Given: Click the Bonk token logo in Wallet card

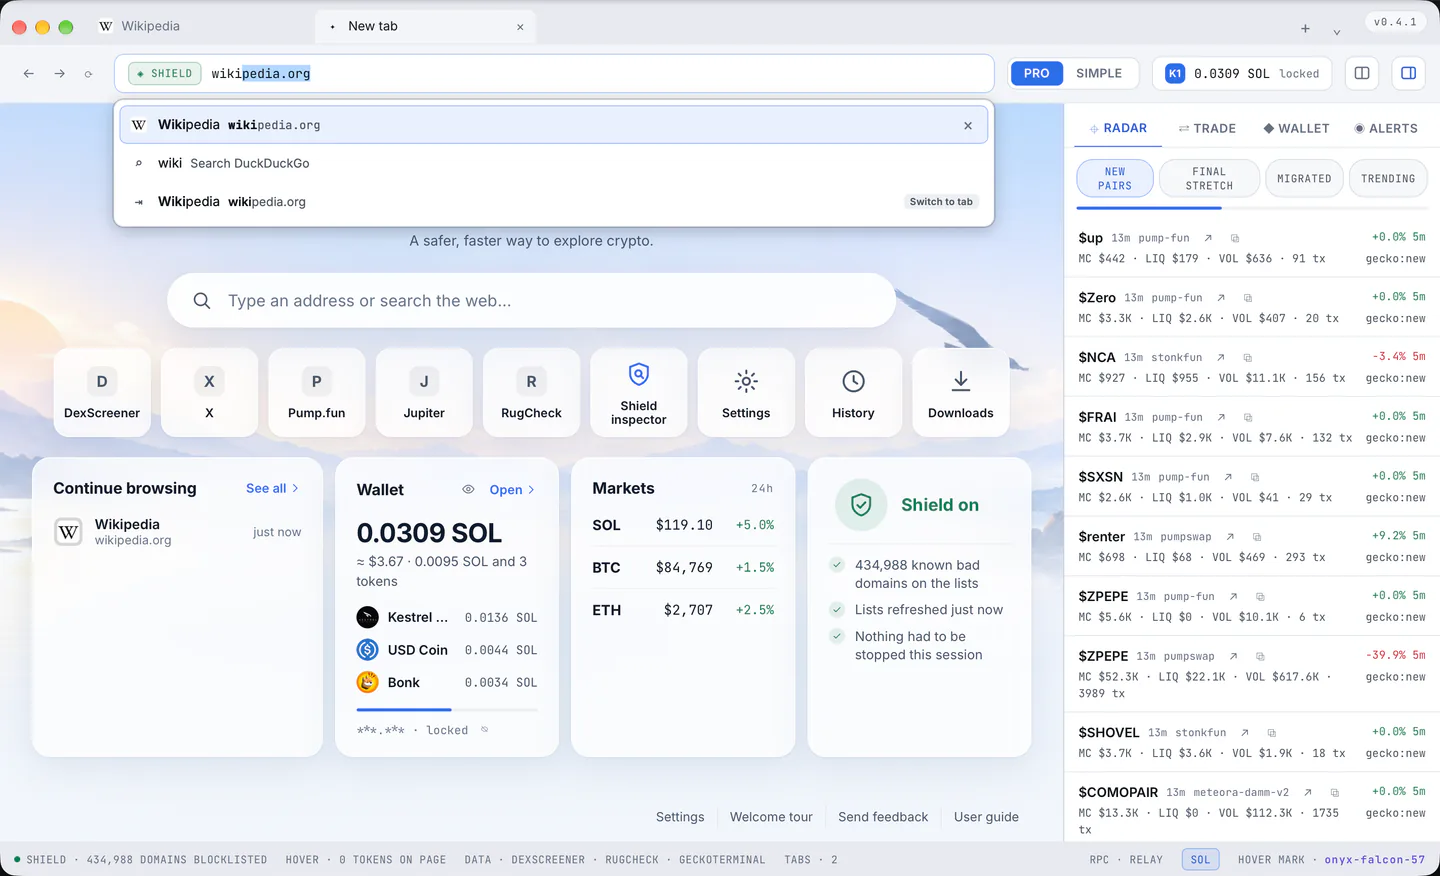Looking at the screenshot, I should [x=368, y=682].
